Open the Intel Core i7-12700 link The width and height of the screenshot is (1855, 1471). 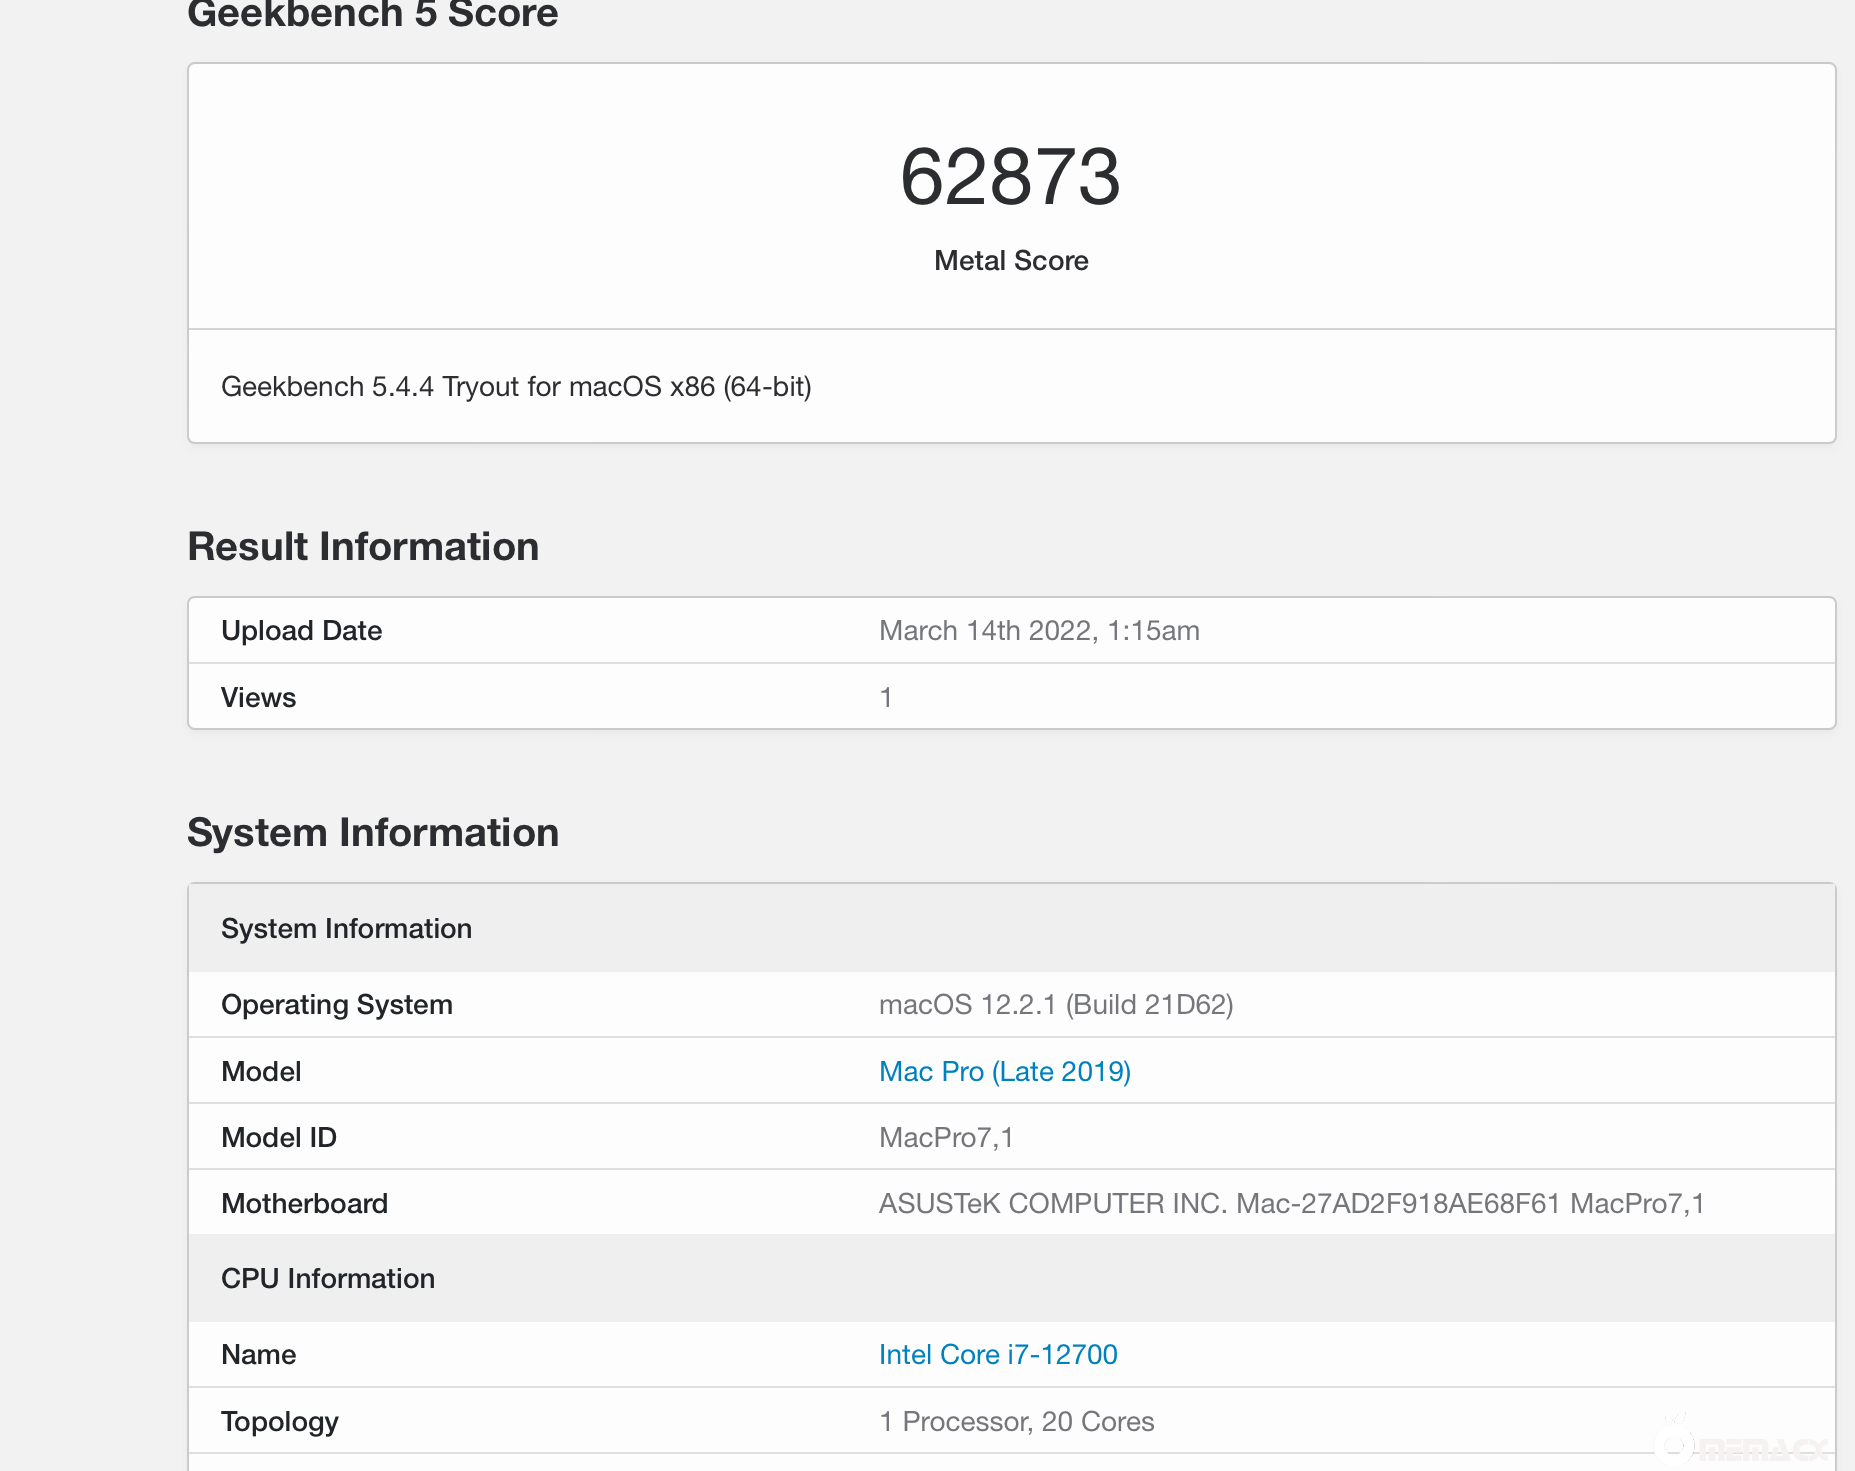click(x=997, y=1354)
